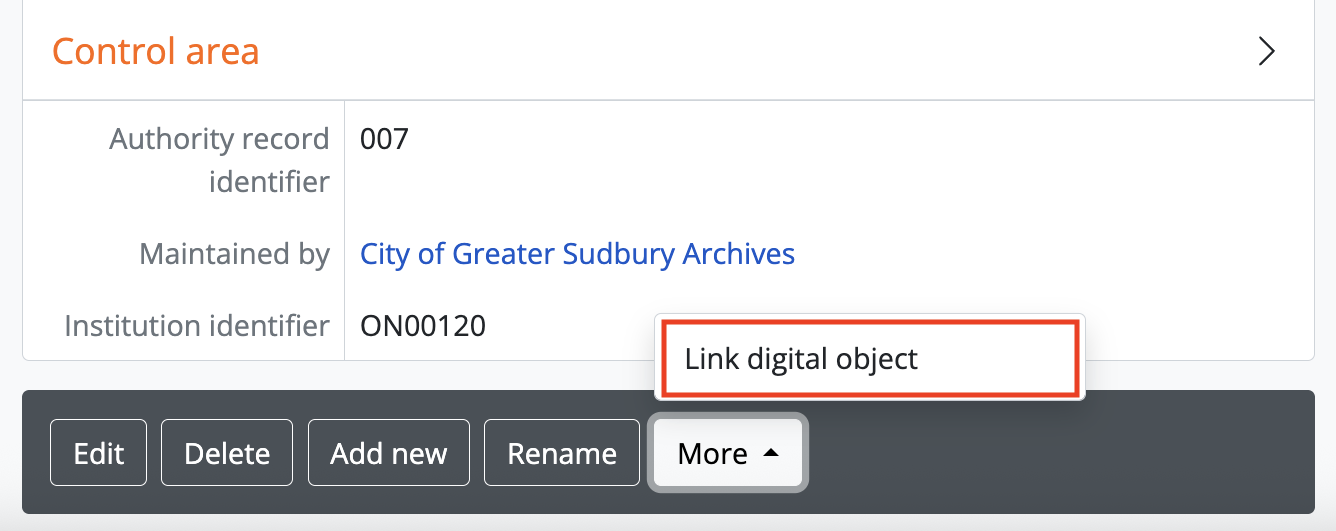Image resolution: width=1336 pixels, height=531 pixels.
Task: Open City of Greater Sudbury Archives link
Action: [x=577, y=254]
